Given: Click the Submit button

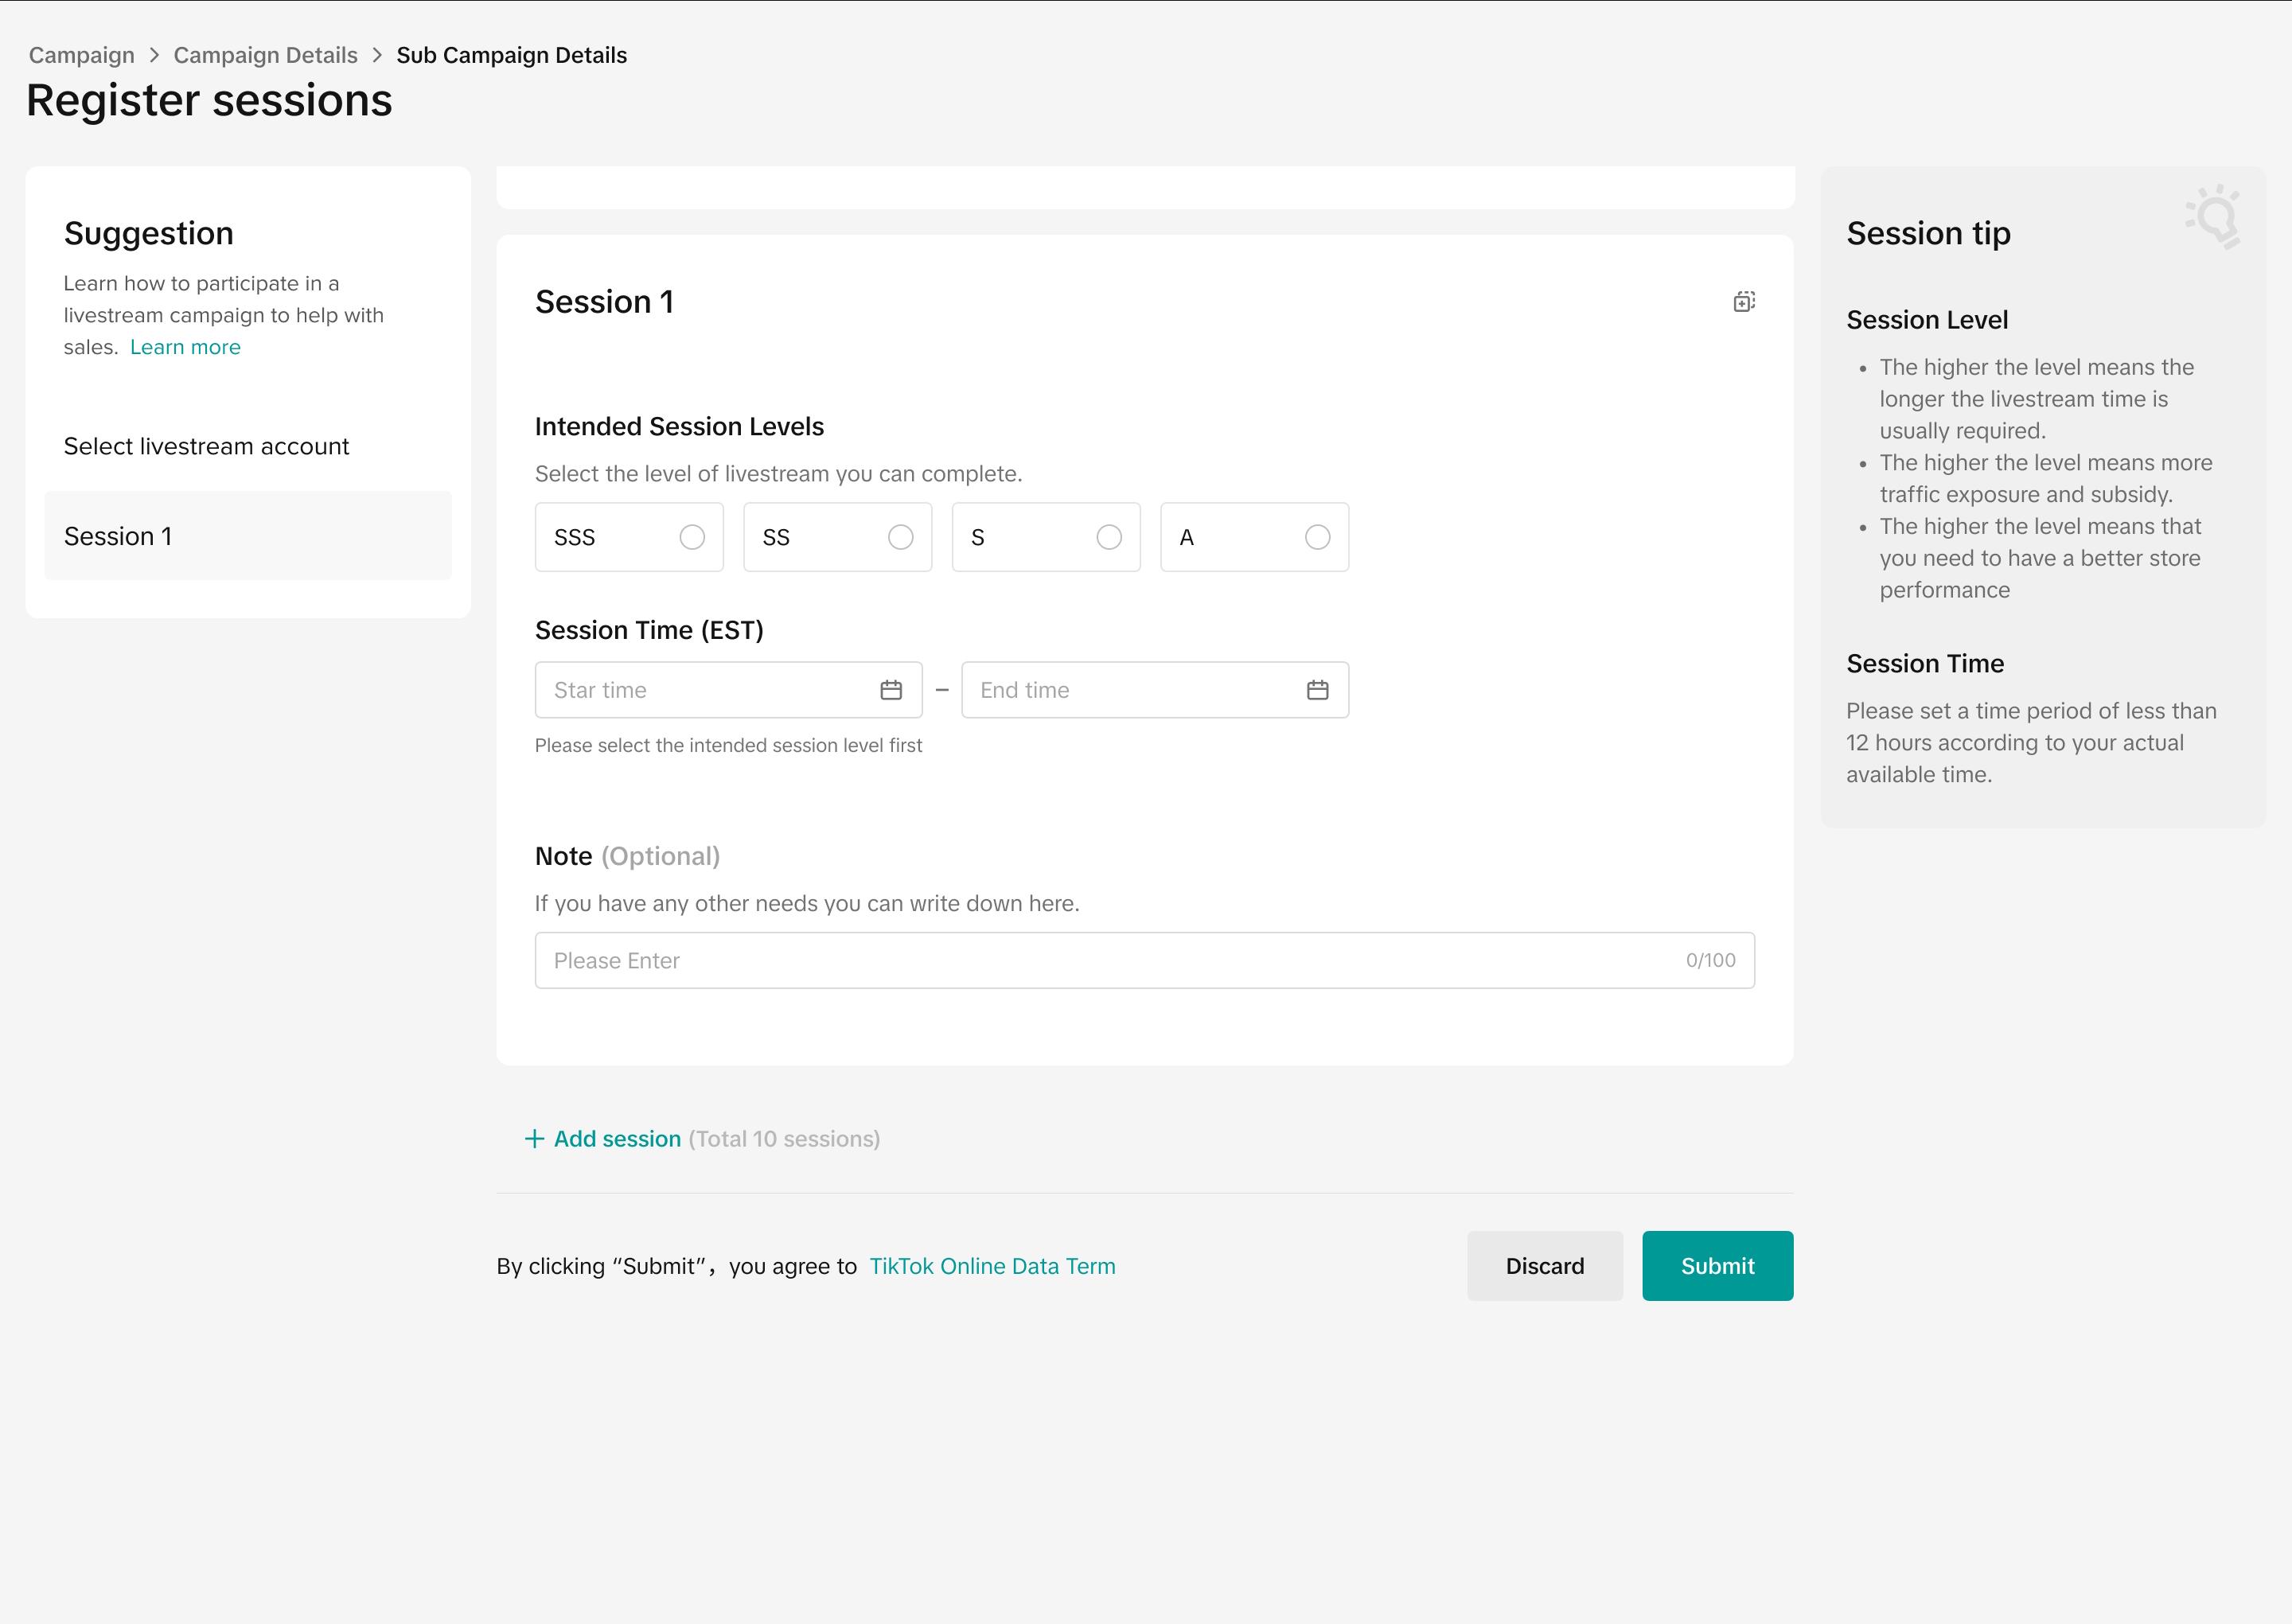Looking at the screenshot, I should [x=1717, y=1266].
